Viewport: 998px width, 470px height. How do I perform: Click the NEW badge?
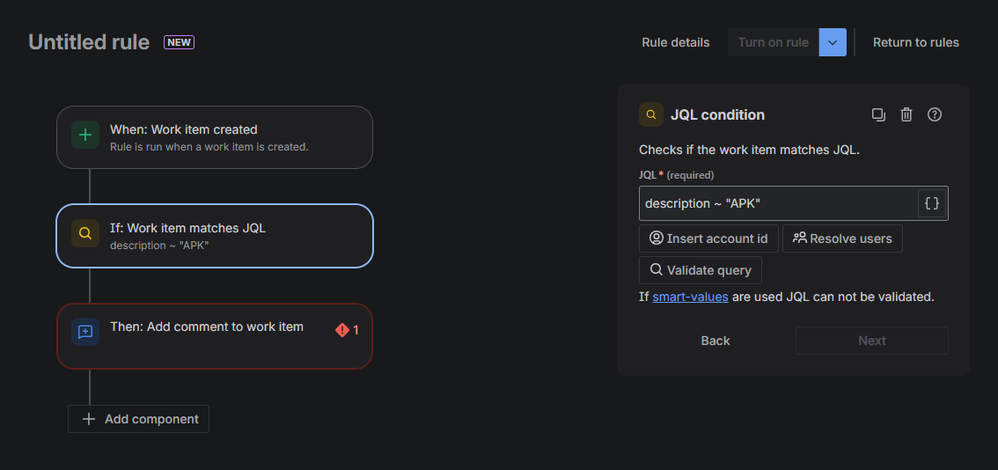tap(179, 43)
